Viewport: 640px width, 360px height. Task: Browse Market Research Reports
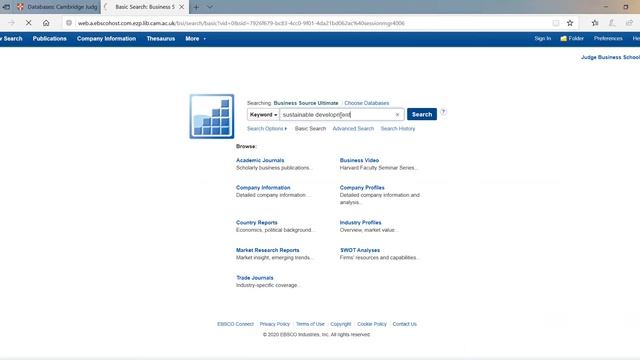coord(267,250)
